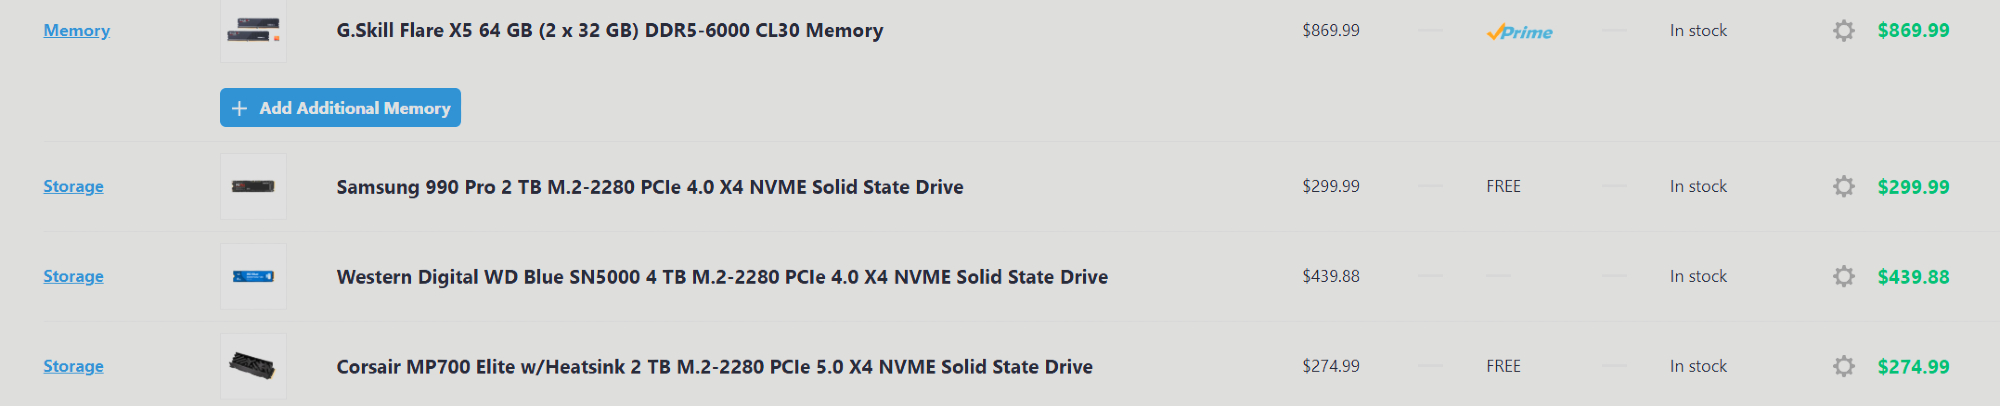Click the Storage link beside WD Blue SN5000

[73, 277]
